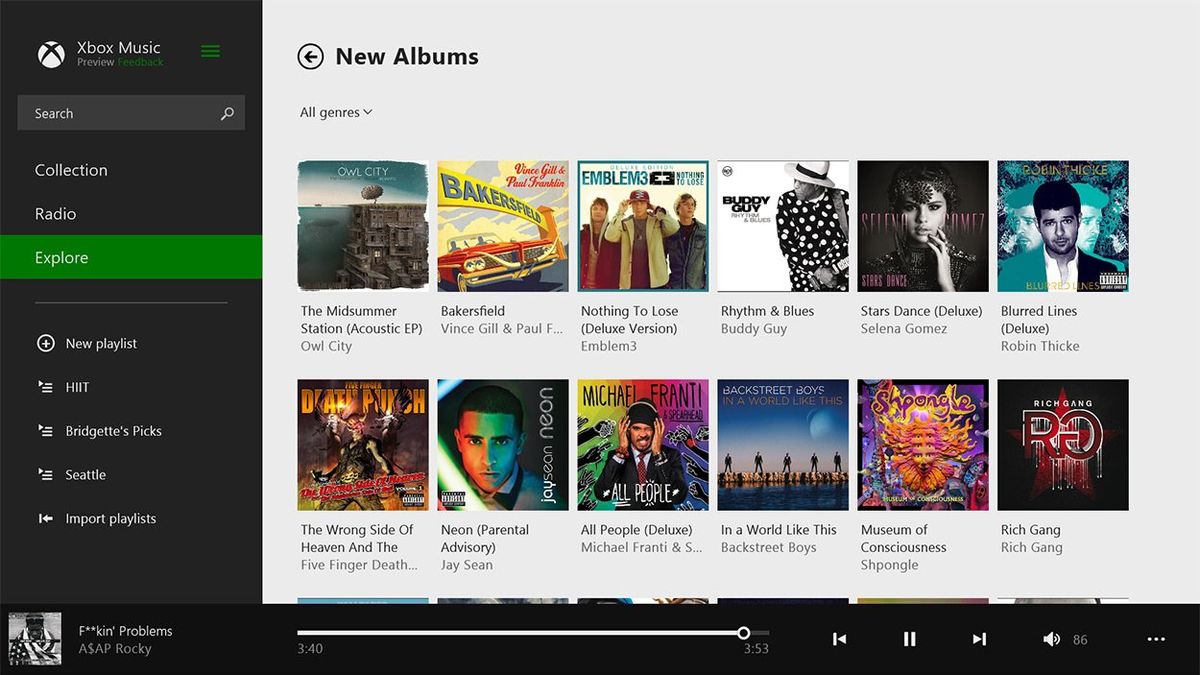Skip to the next track
1200x675 pixels.
pyautogui.click(x=978, y=638)
